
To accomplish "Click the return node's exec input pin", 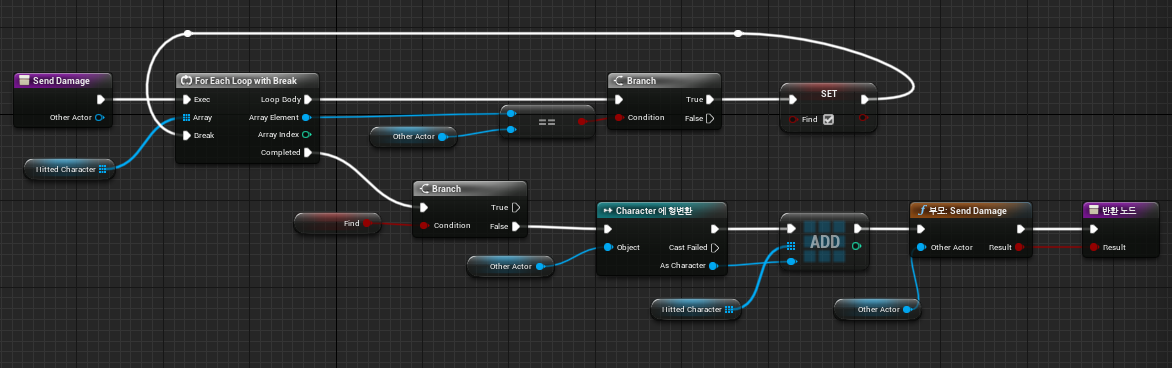I will 1095,229.
